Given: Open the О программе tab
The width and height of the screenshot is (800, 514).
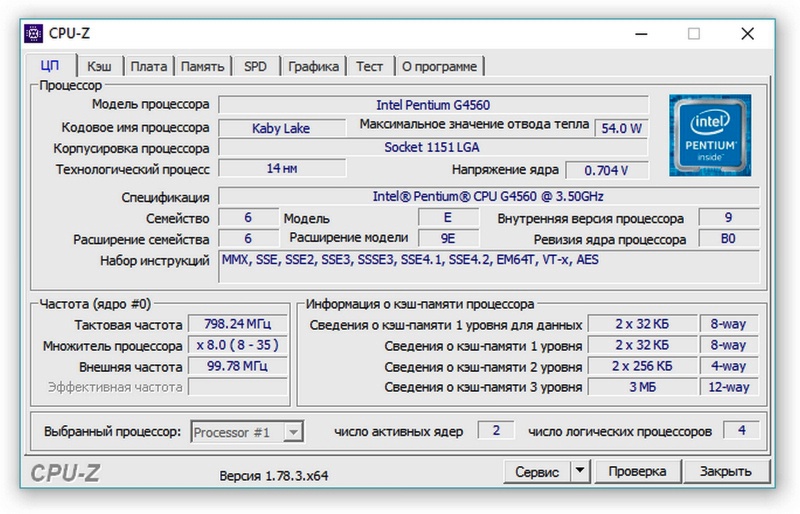Looking at the screenshot, I should click(439, 66).
